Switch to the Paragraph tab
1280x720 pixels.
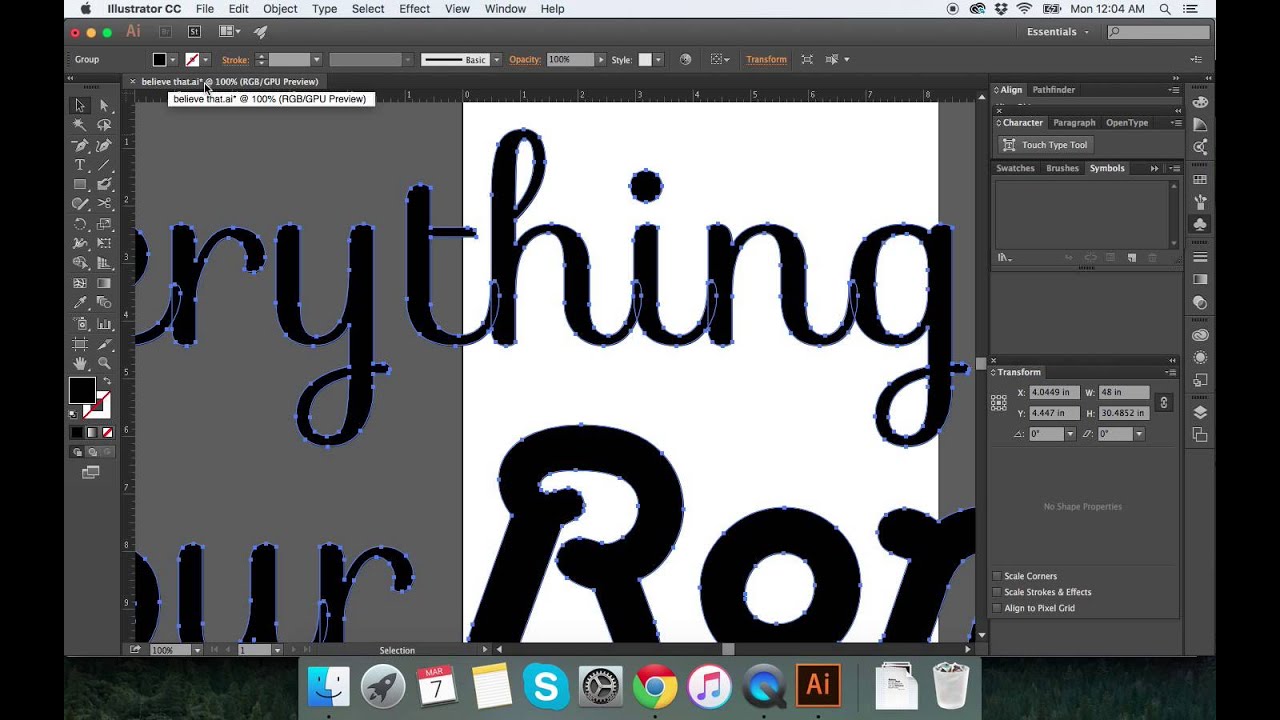pos(1074,123)
